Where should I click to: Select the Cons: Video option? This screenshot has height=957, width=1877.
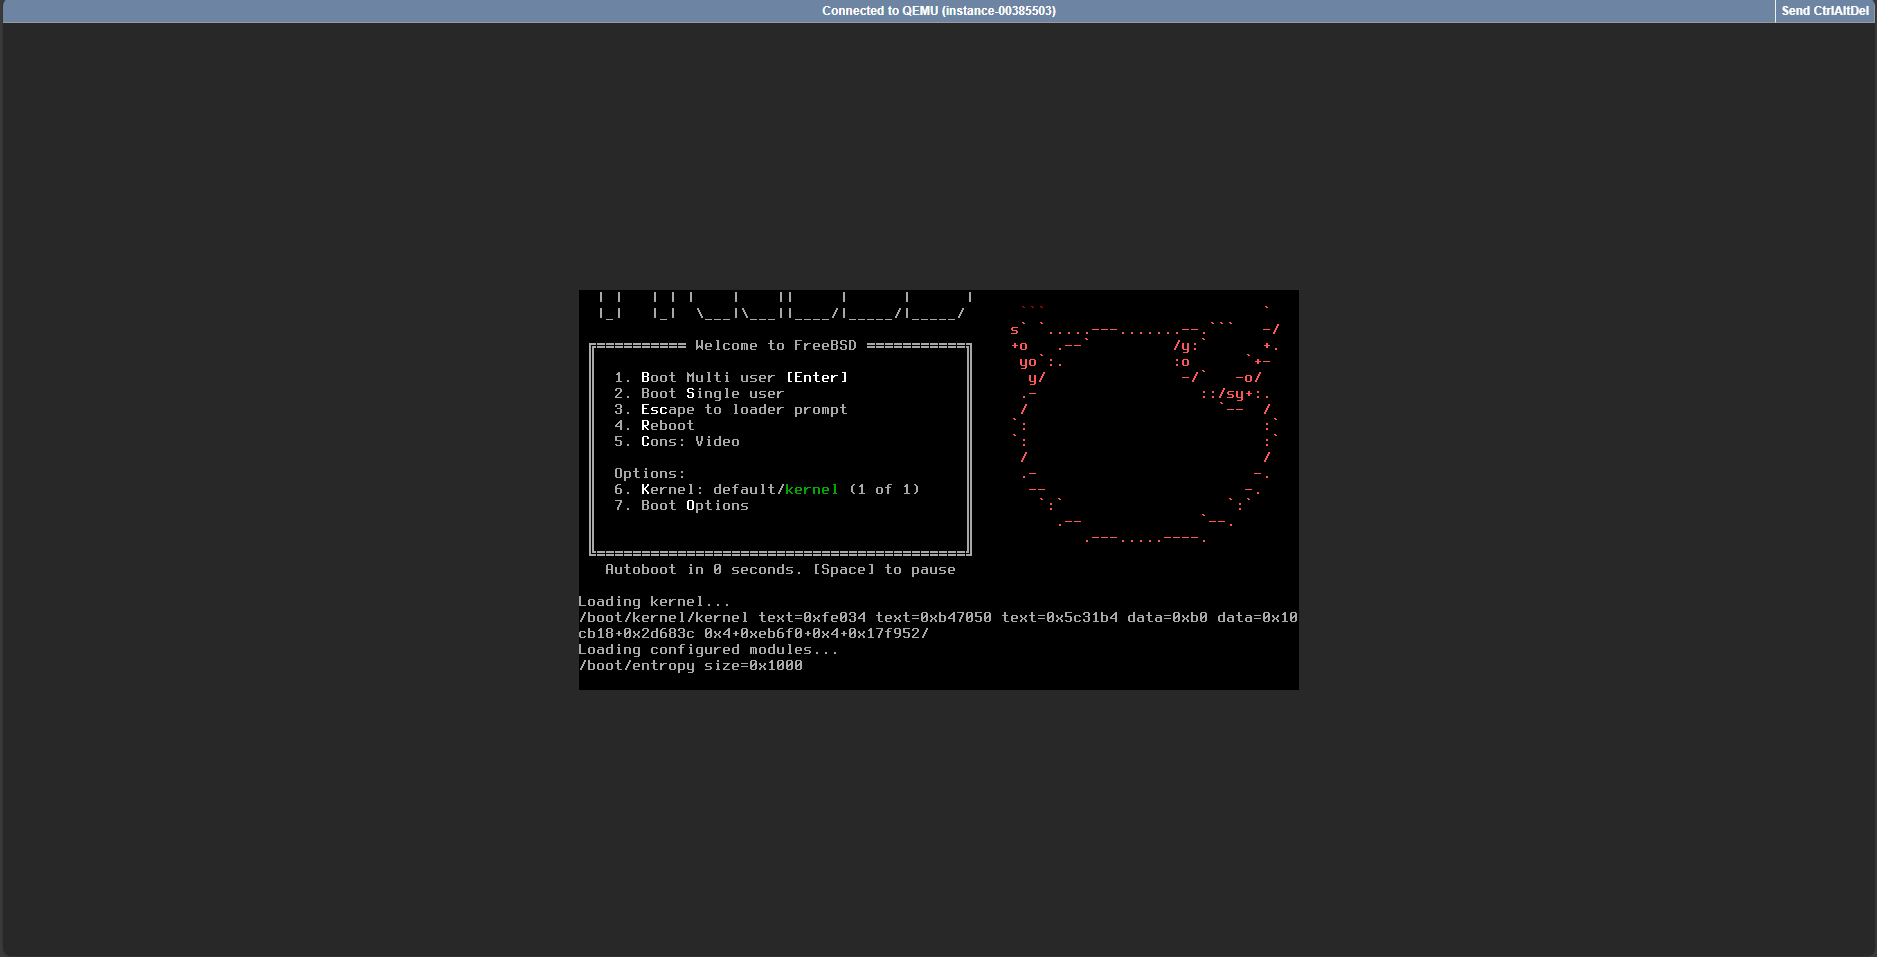[x=677, y=441]
